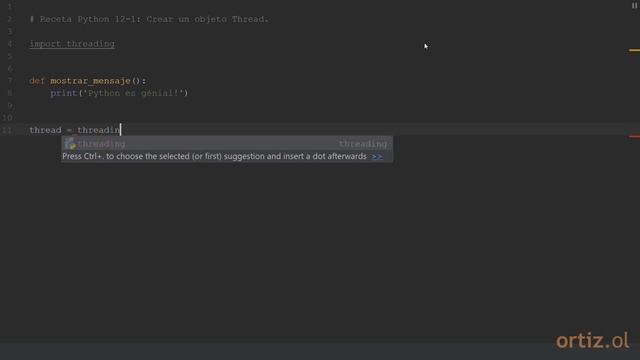Click the 'mostrar_mensaje' function name
The height and width of the screenshot is (360, 640).
[x=91, y=81]
